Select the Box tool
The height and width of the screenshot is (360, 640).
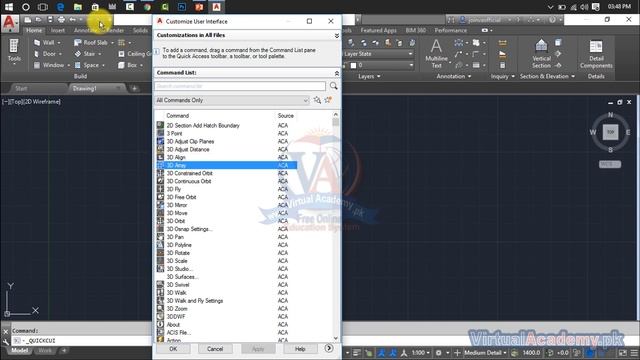tap(128, 65)
